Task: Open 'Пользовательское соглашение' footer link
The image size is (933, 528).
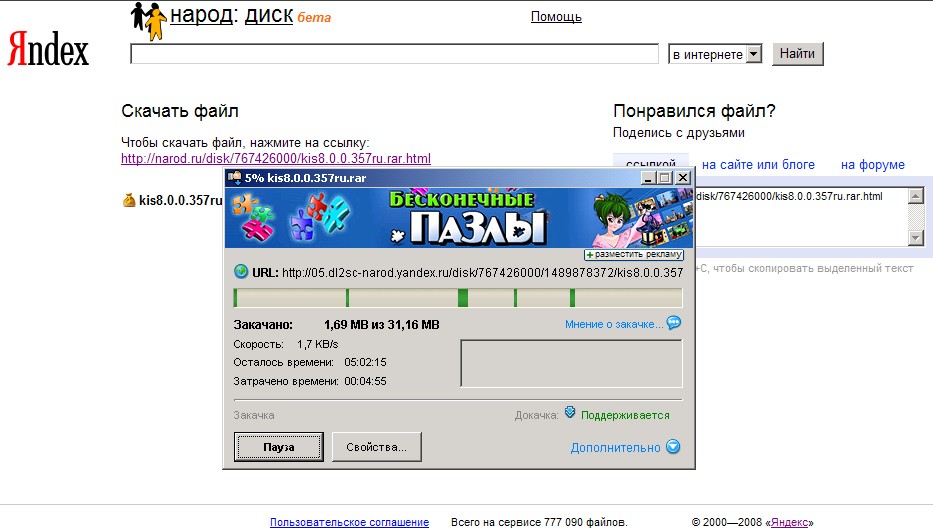Action: 349,522
